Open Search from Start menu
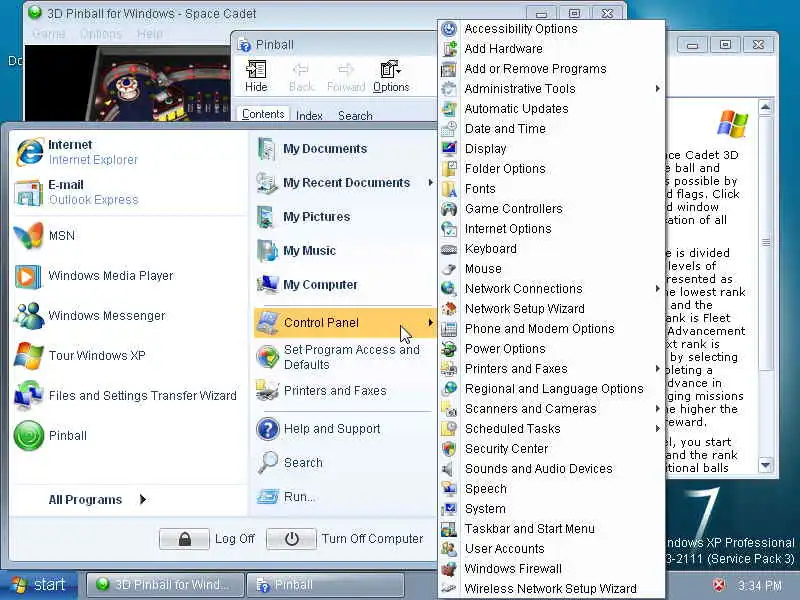The height and width of the screenshot is (600, 800). click(345, 463)
